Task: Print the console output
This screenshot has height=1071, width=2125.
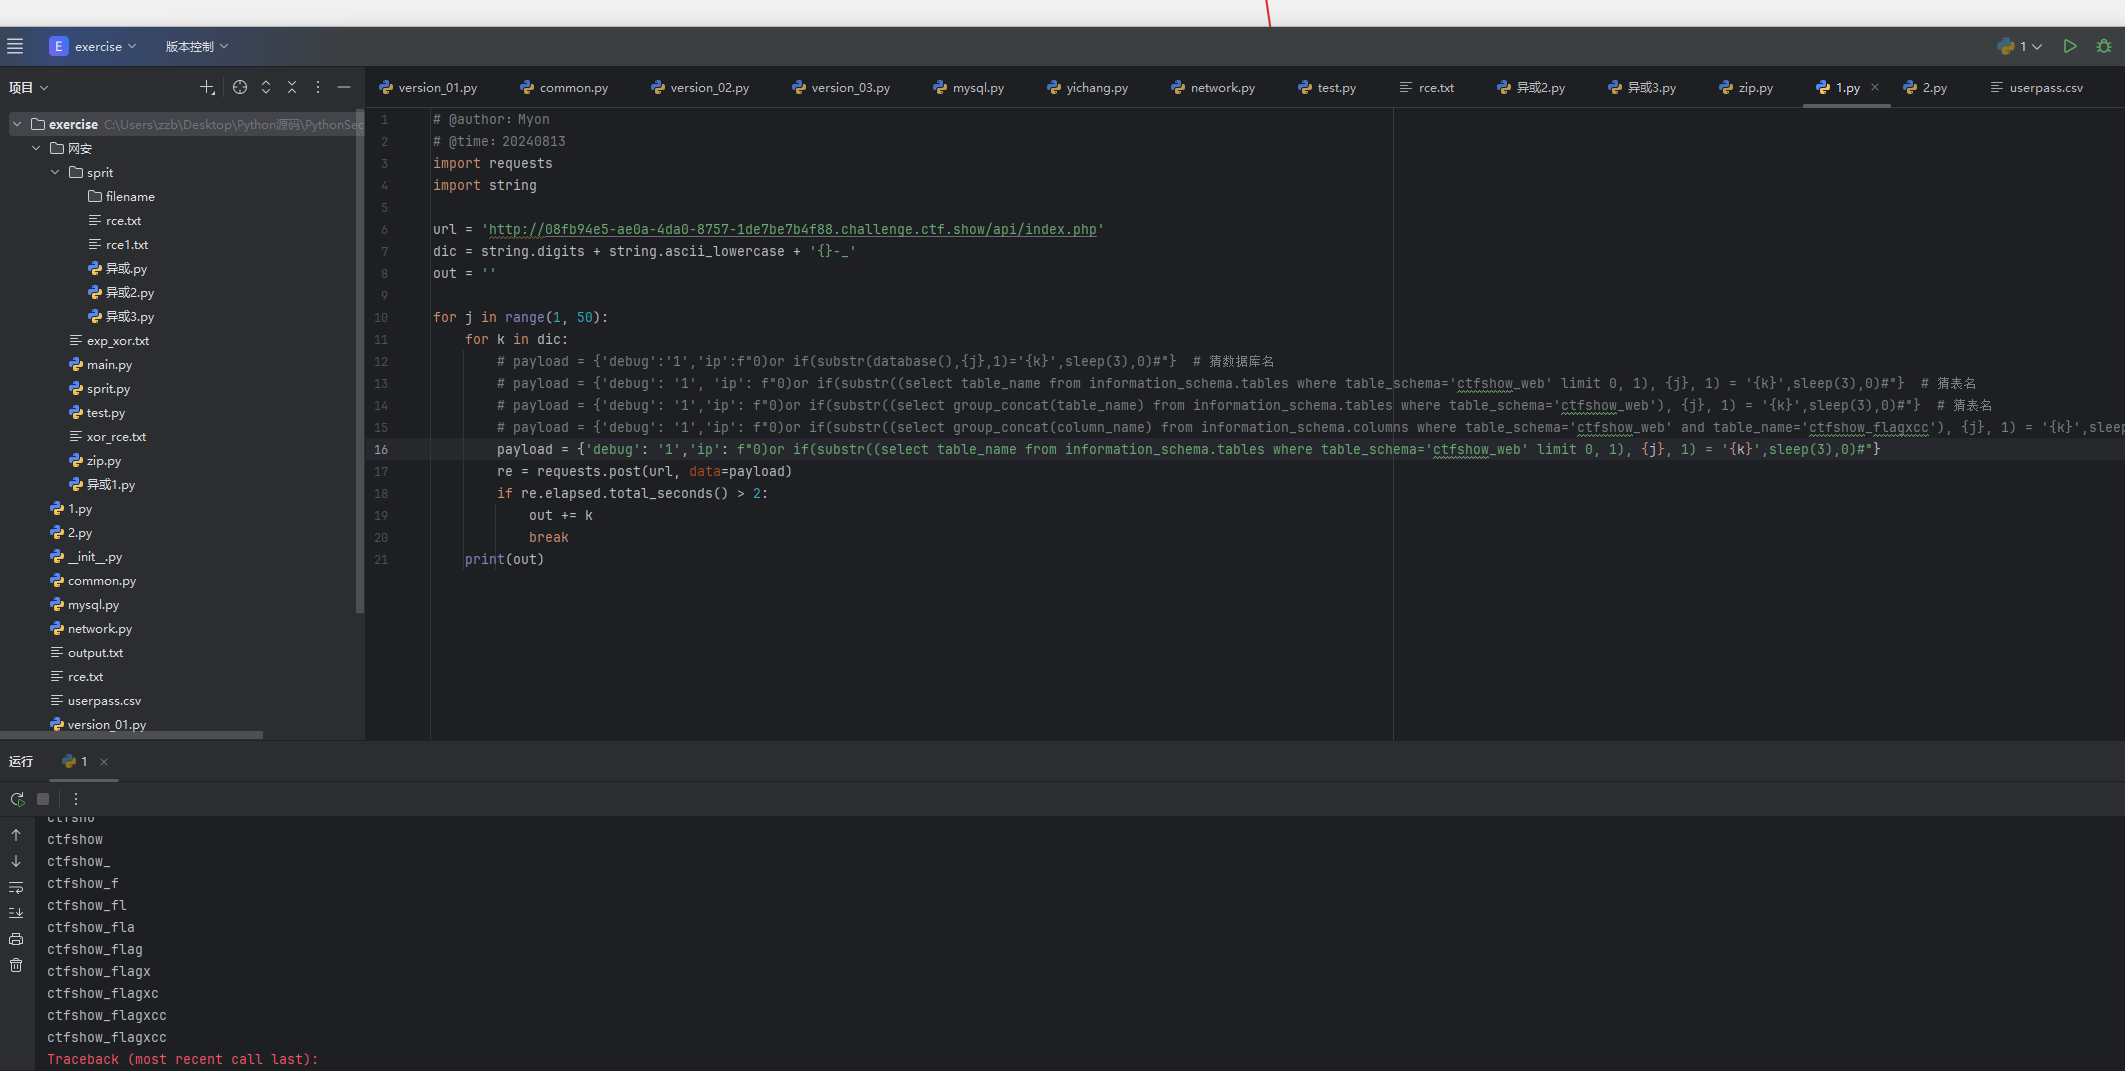Action: coord(16,939)
